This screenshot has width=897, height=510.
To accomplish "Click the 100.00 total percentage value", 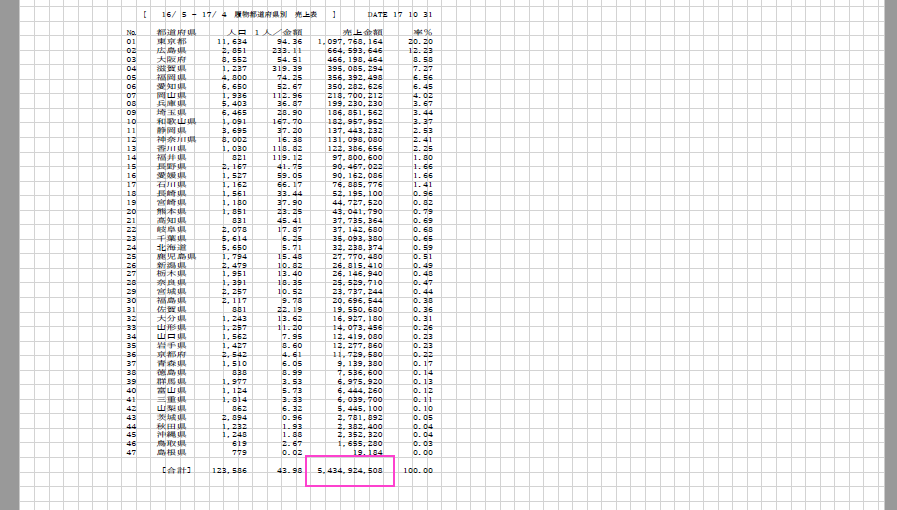I will coord(416,469).
